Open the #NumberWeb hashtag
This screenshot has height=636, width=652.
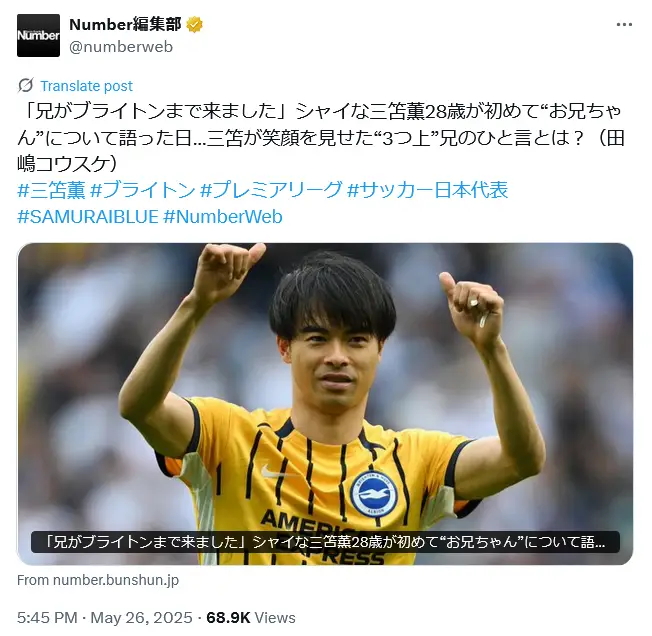pyautogui.click(x=223, y=217)
